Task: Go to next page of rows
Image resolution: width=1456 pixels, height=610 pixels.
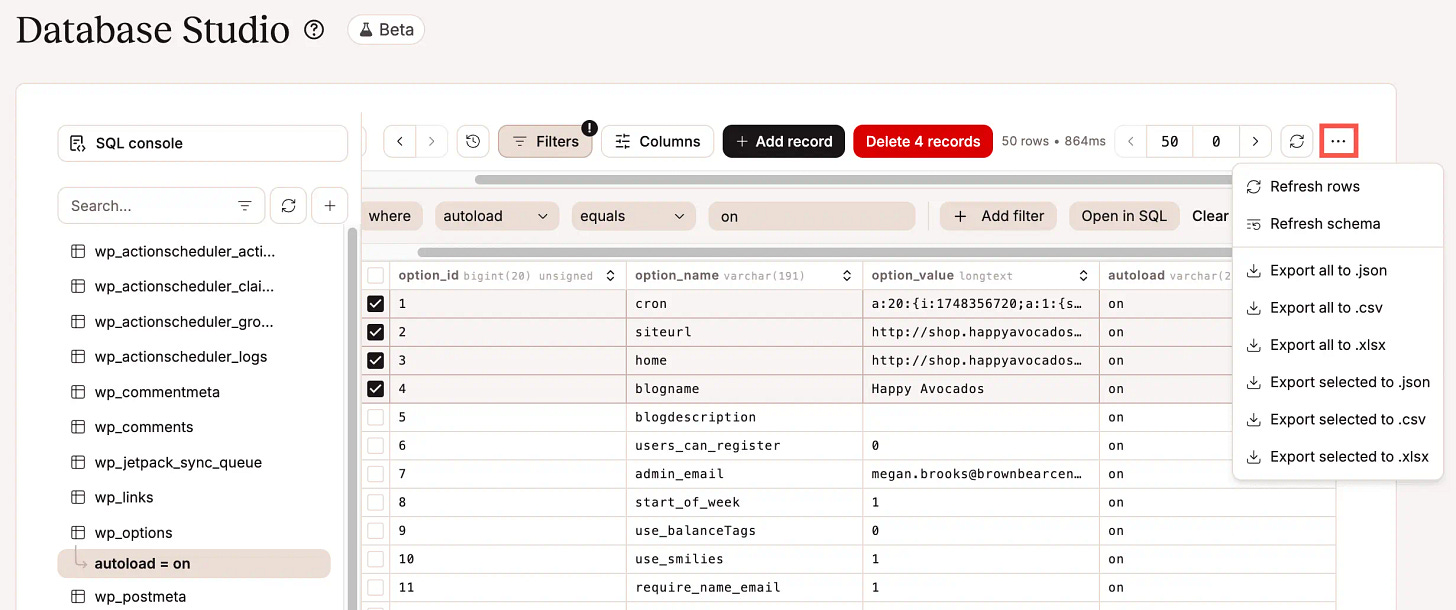Action: pyautogui.click(x=1255, y=141)
